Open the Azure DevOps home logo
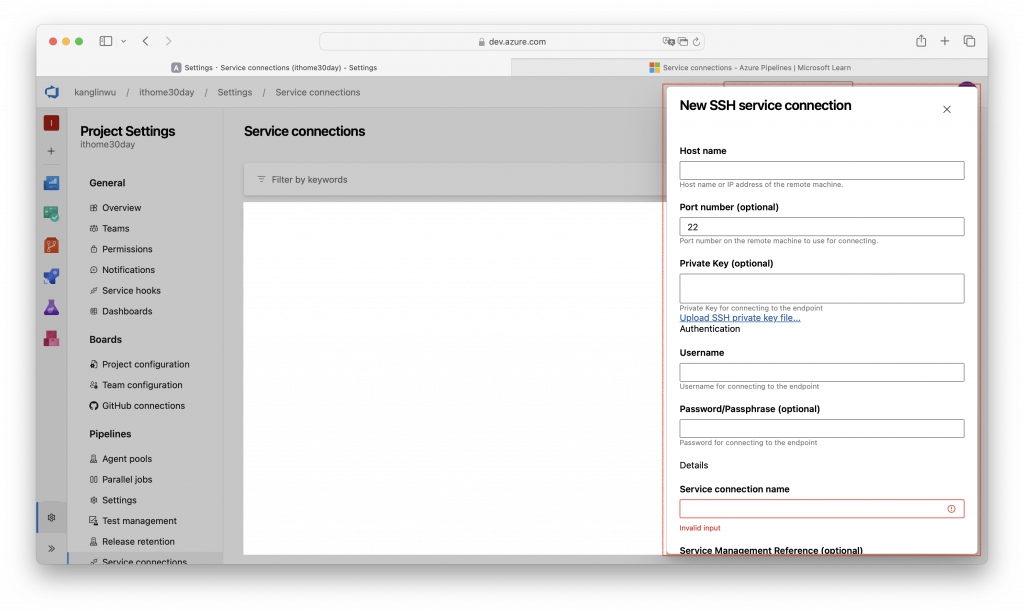The image size is (1024, 612). (x=52, y=92)
